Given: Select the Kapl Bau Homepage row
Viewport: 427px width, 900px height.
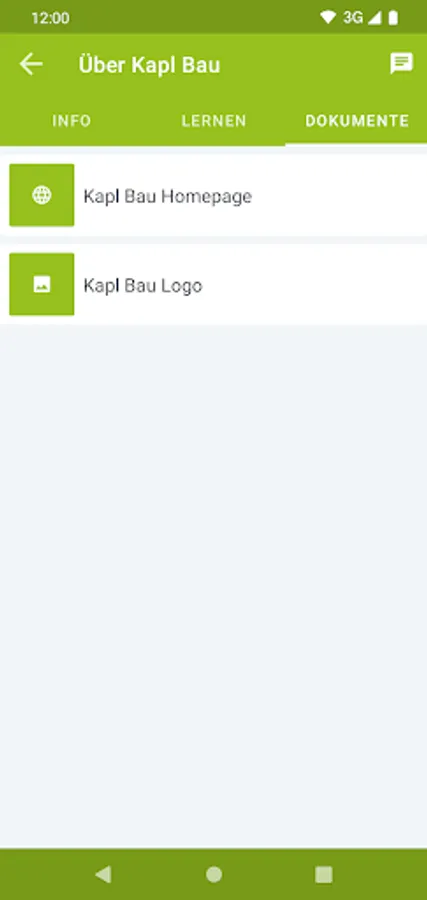Looking at the screenshot, I should click(x=214, y=195).
